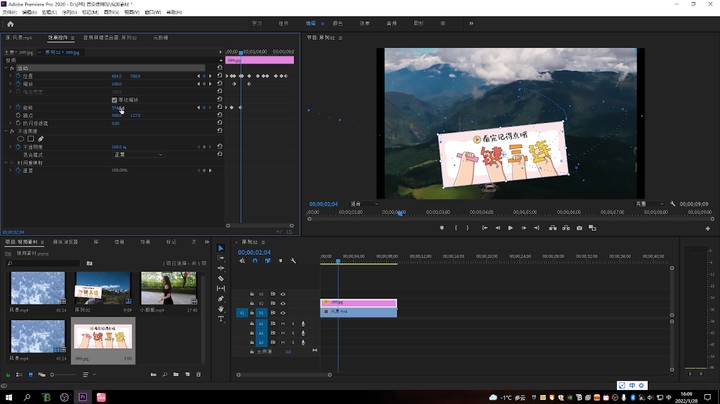Open the Program Monitor button editor plus
720x404 pixels.
708,228
